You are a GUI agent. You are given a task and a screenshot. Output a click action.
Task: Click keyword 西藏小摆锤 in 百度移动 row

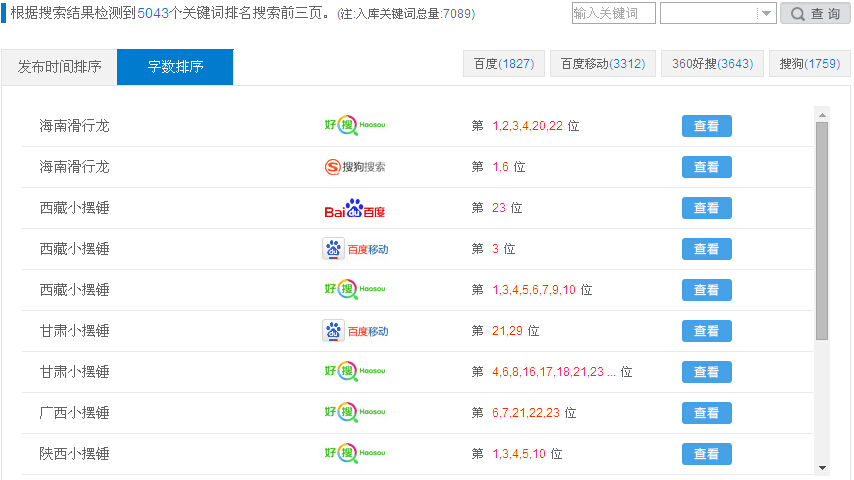(x=74, y=249)
